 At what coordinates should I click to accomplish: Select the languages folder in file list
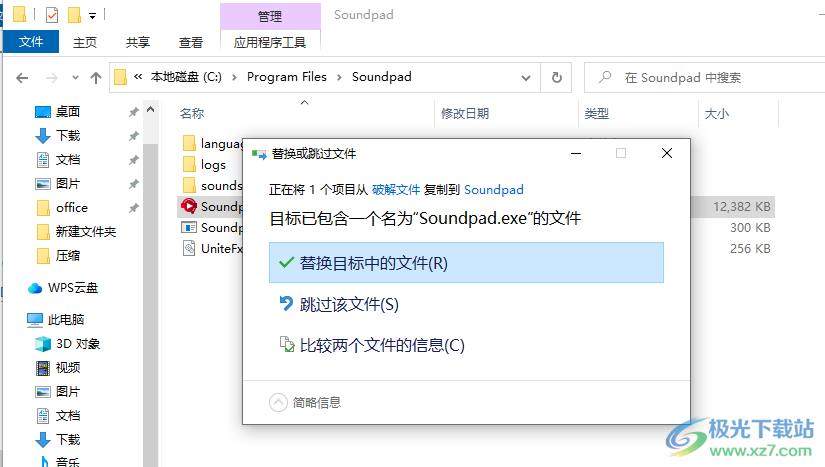[212, 144]
